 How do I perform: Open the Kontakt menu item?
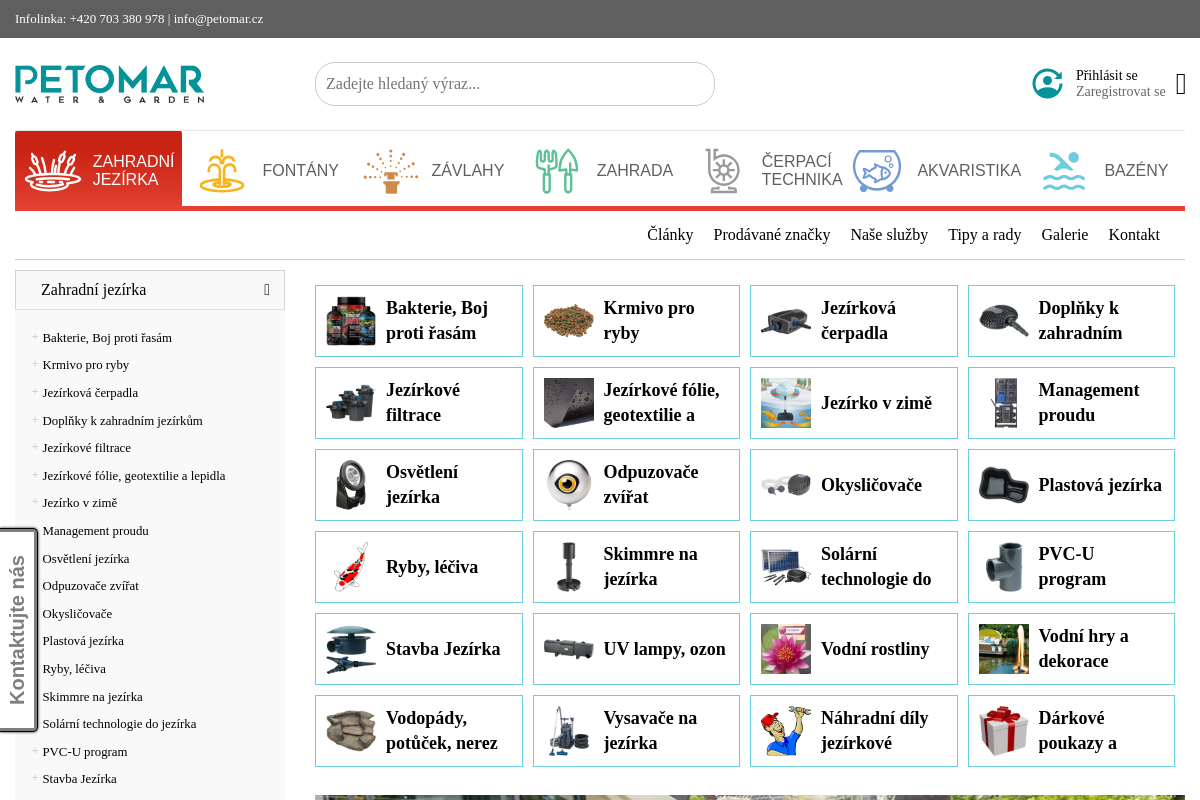(x=1134, y=235)
